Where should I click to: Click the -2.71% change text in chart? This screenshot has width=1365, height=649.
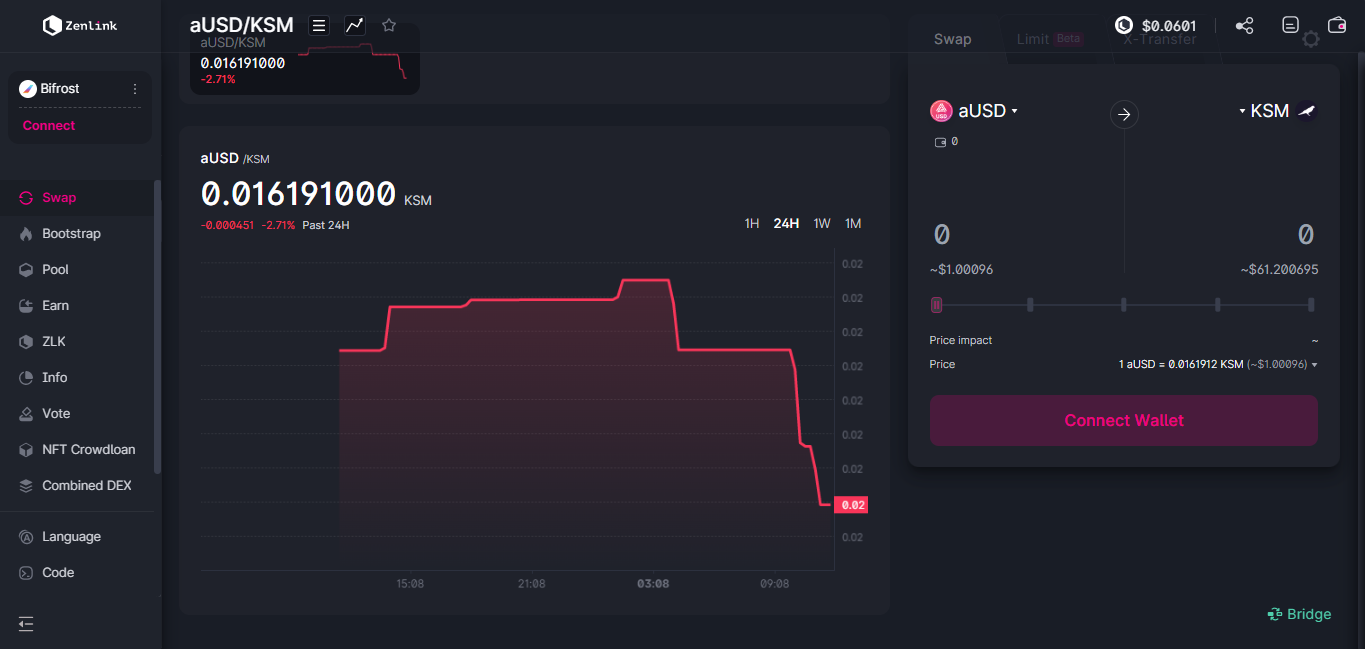(278, 225)
